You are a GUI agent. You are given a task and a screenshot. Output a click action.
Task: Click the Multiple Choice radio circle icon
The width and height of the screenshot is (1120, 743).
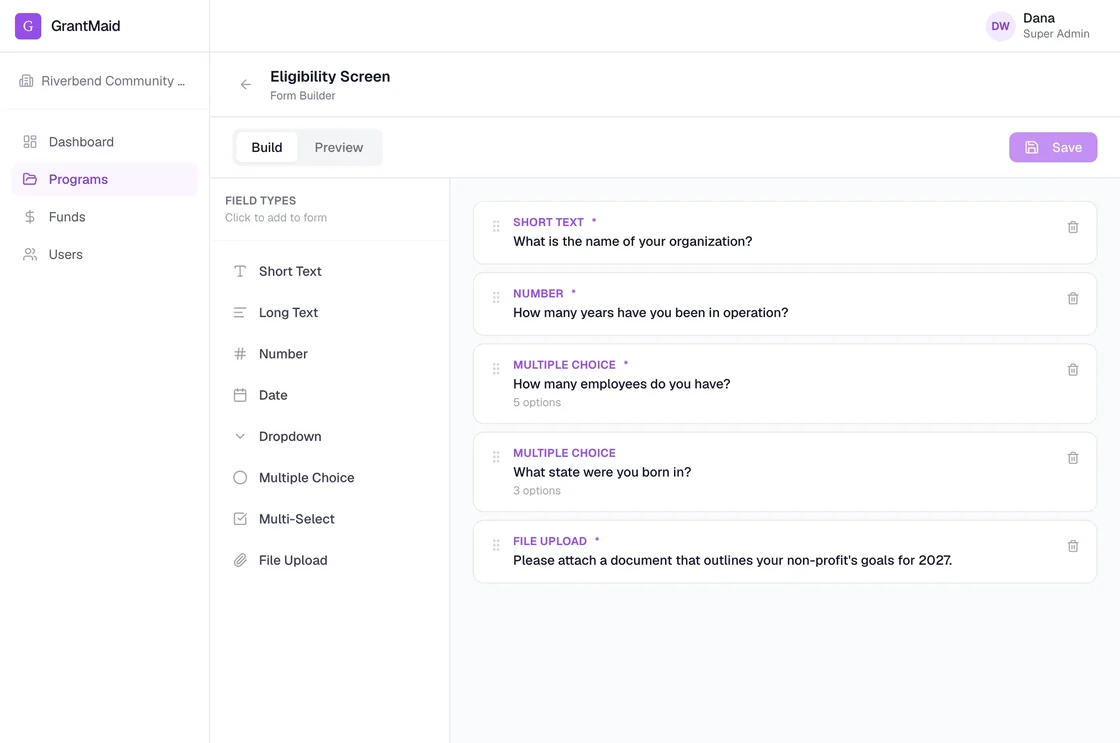(x=240, y=478)
